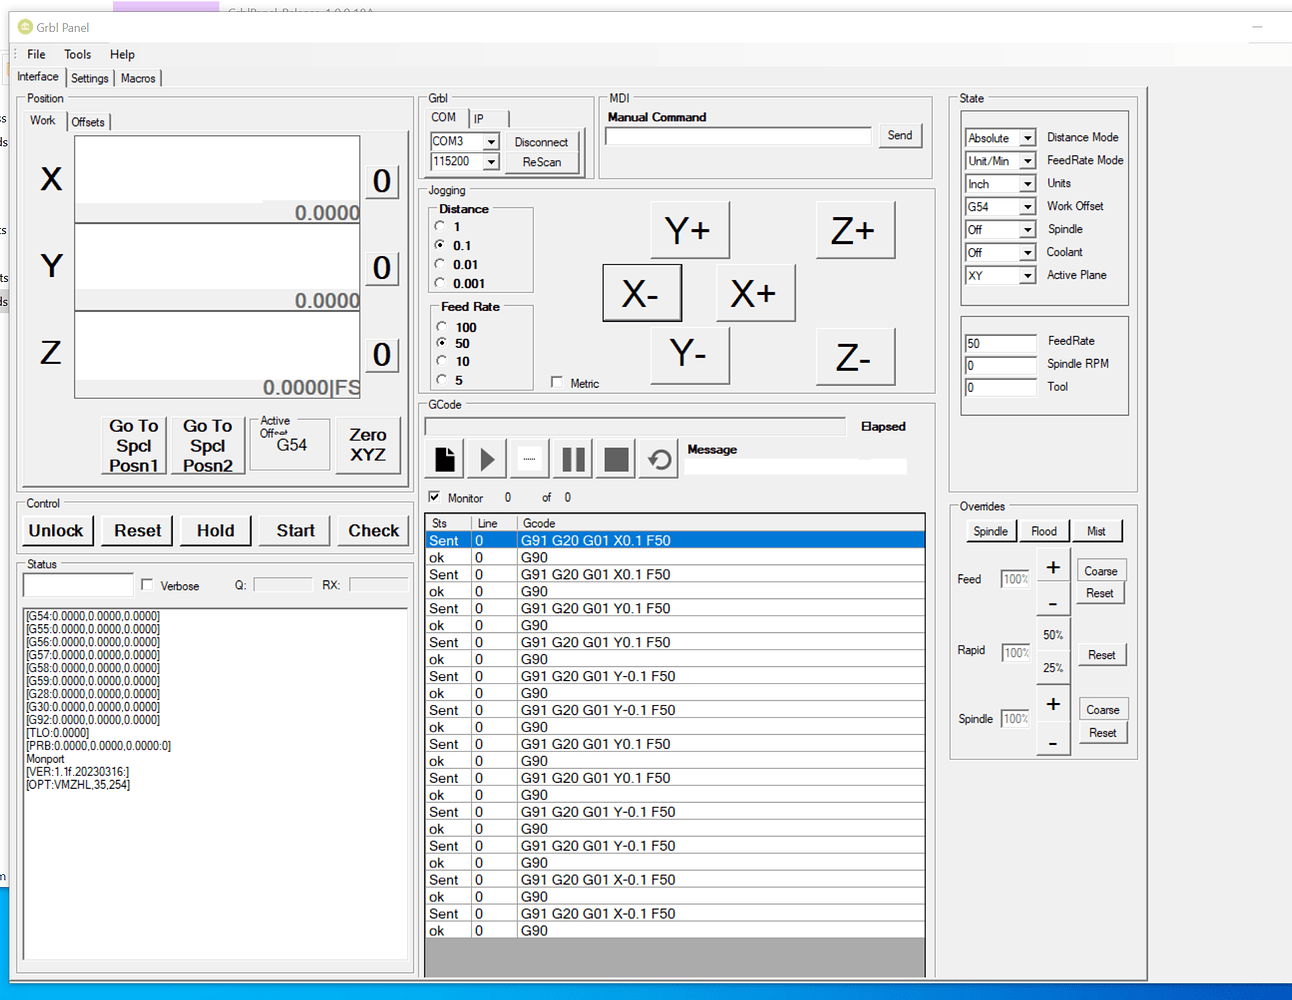Image resolution: width=1292 pixels, height=1000 pixels.
Task: Open the Tools menu
Action: (x=77, y=54)
